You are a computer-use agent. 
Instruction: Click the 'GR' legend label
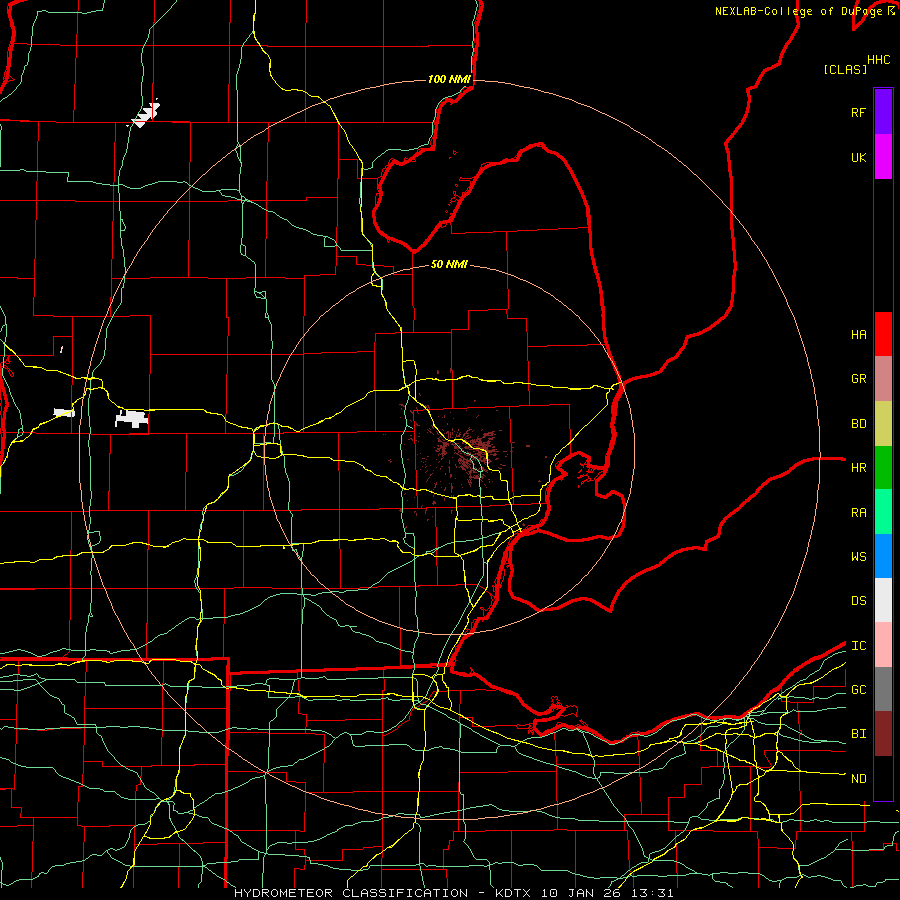click(858, 379)
